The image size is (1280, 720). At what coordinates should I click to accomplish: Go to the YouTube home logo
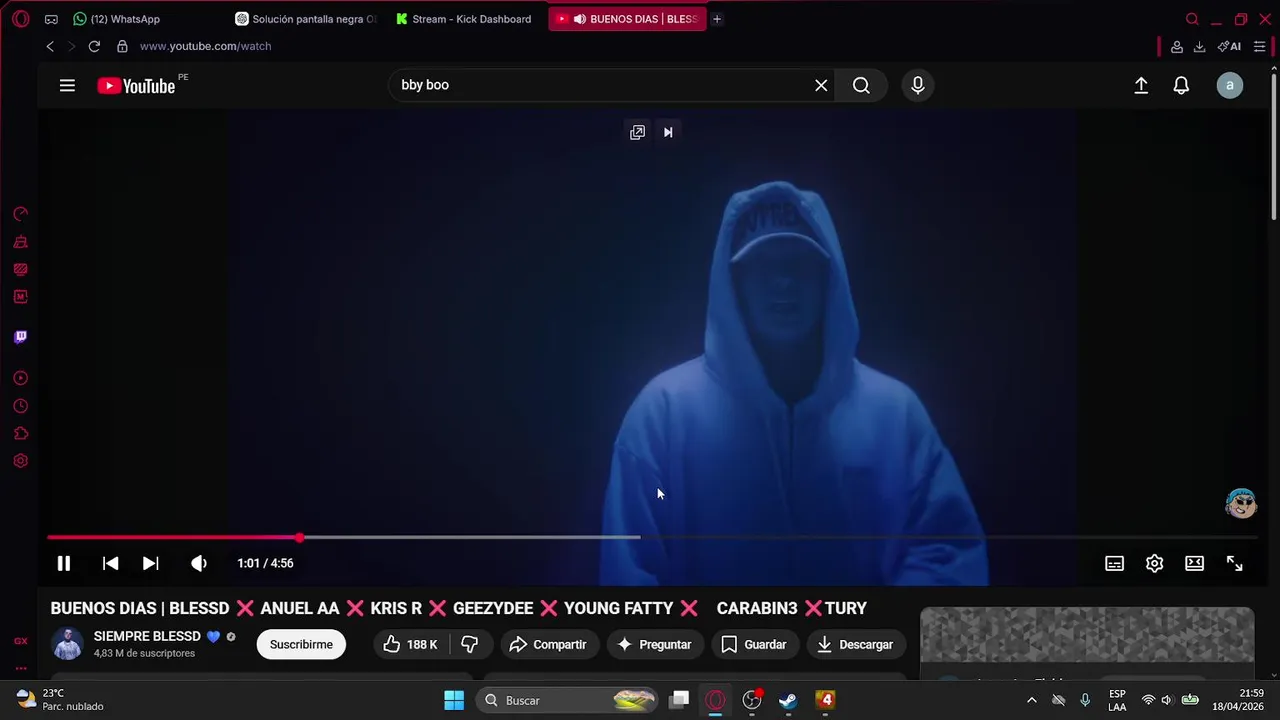tap(136, 86)
